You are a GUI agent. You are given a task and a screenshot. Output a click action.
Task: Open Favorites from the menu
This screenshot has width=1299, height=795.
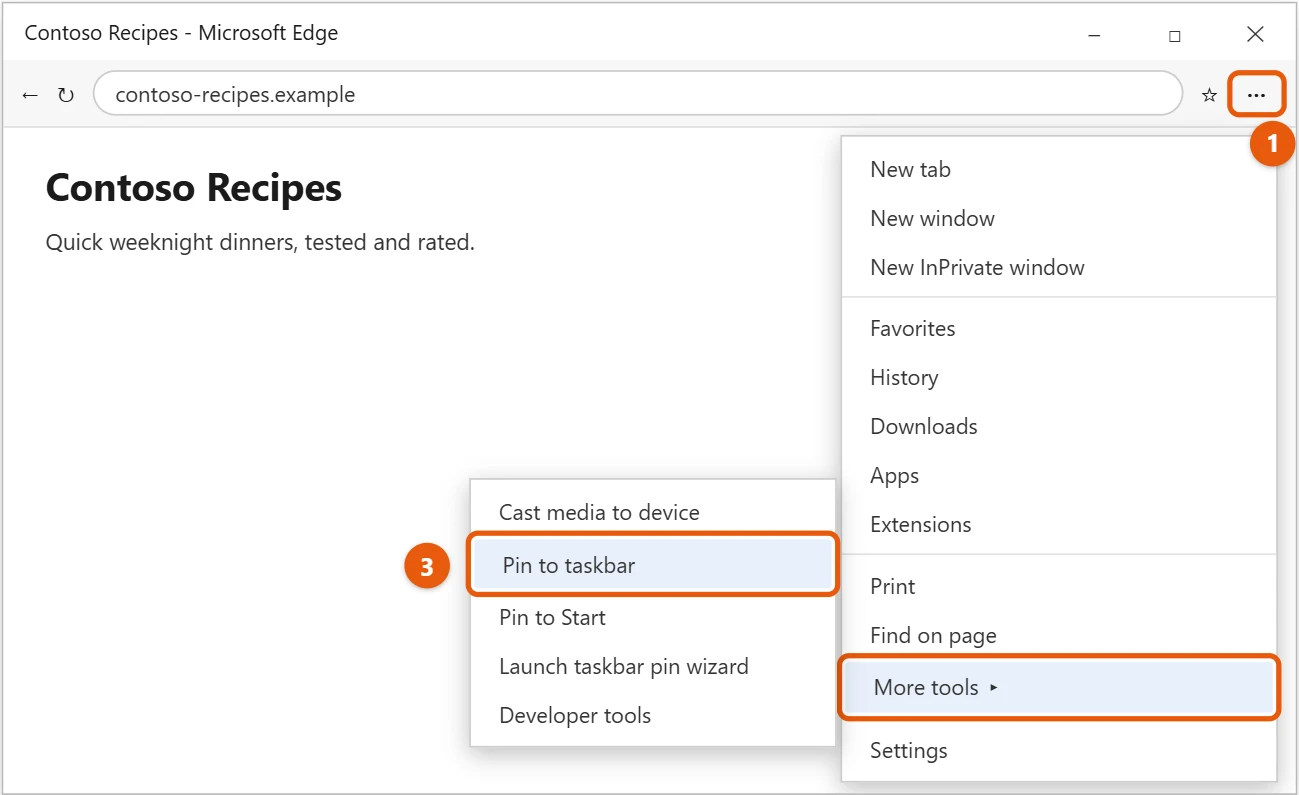coord(1059,329)
